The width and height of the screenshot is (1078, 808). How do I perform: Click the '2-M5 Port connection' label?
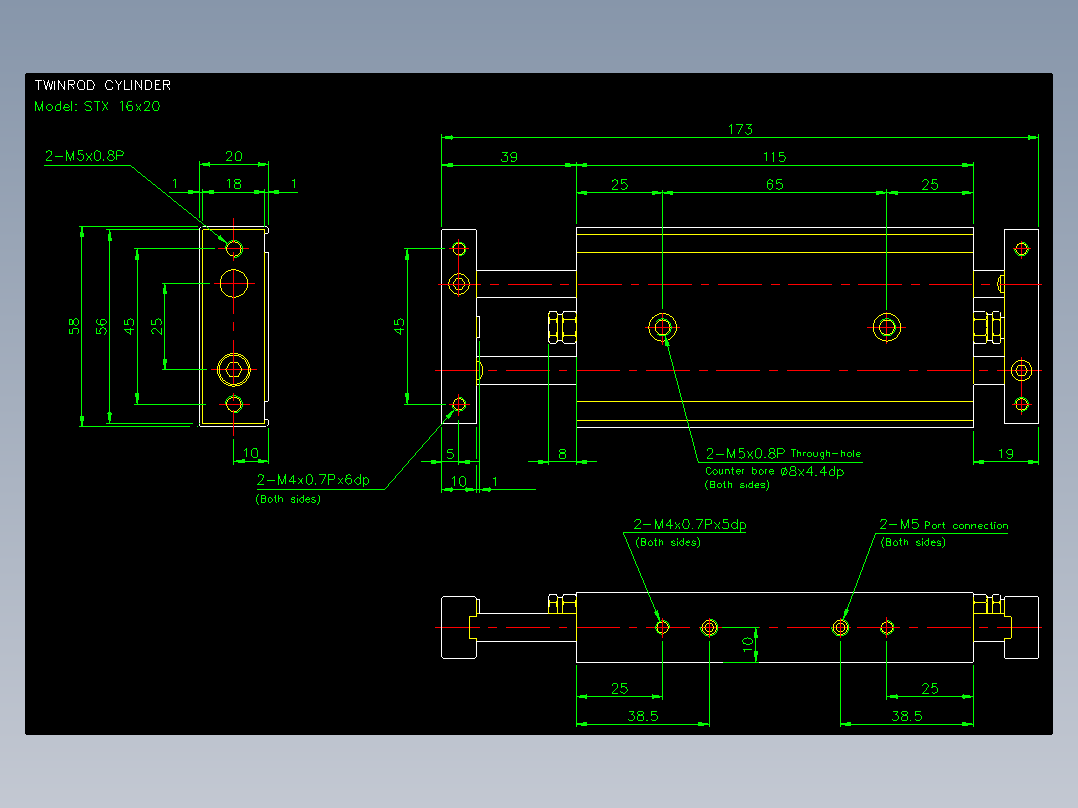point(944,525)
